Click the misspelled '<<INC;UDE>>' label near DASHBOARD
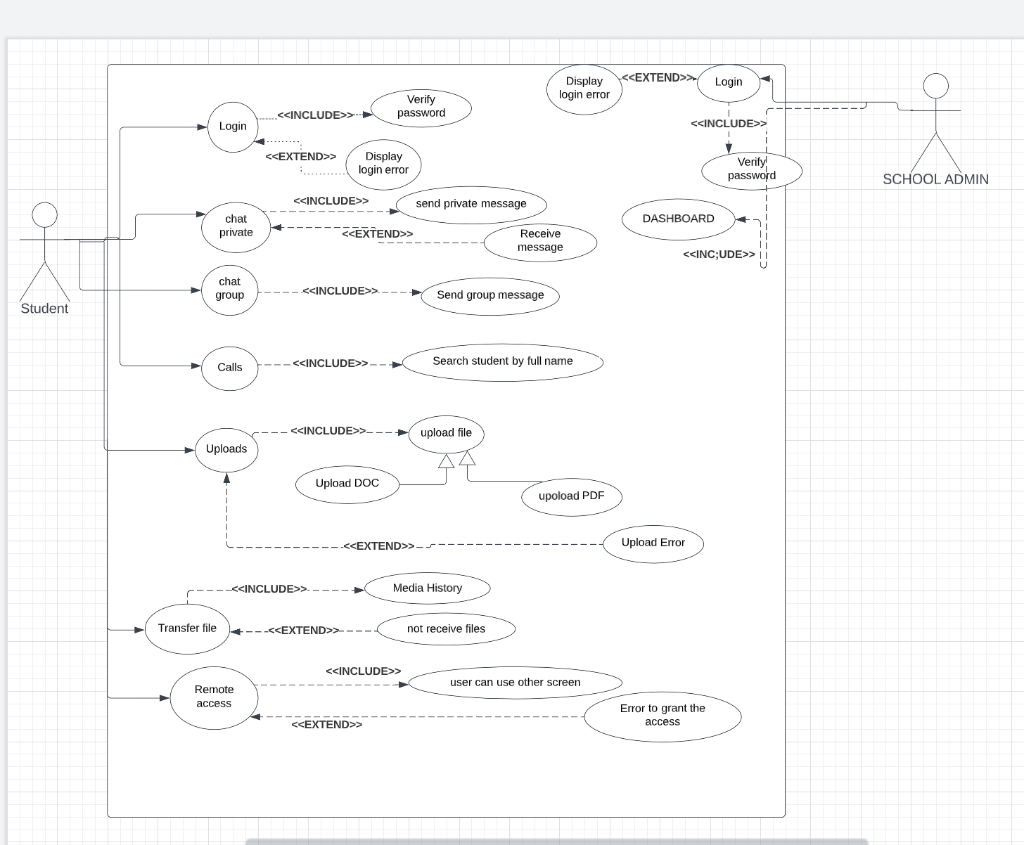 pos(719,255)
